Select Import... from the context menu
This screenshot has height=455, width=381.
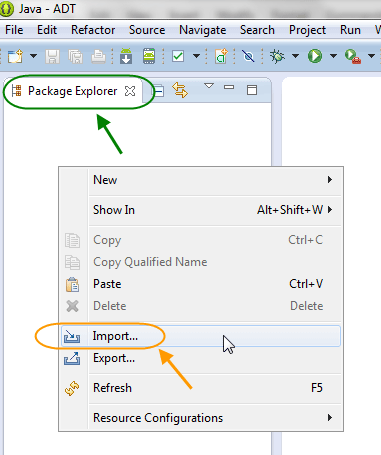point(201,336)
